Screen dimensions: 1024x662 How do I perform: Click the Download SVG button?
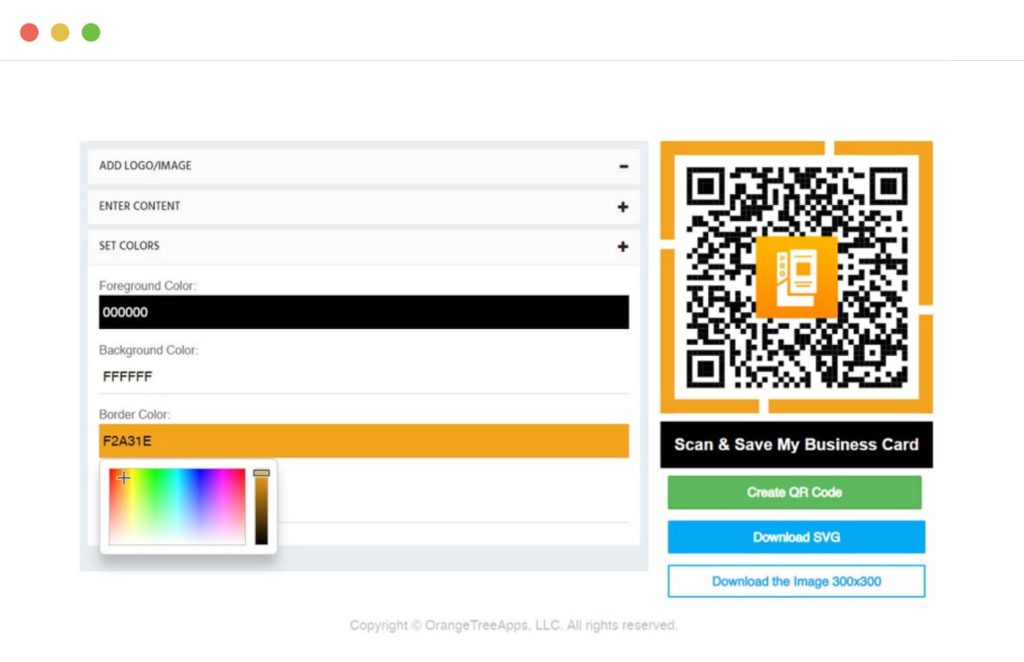click(x=796, y=537)
